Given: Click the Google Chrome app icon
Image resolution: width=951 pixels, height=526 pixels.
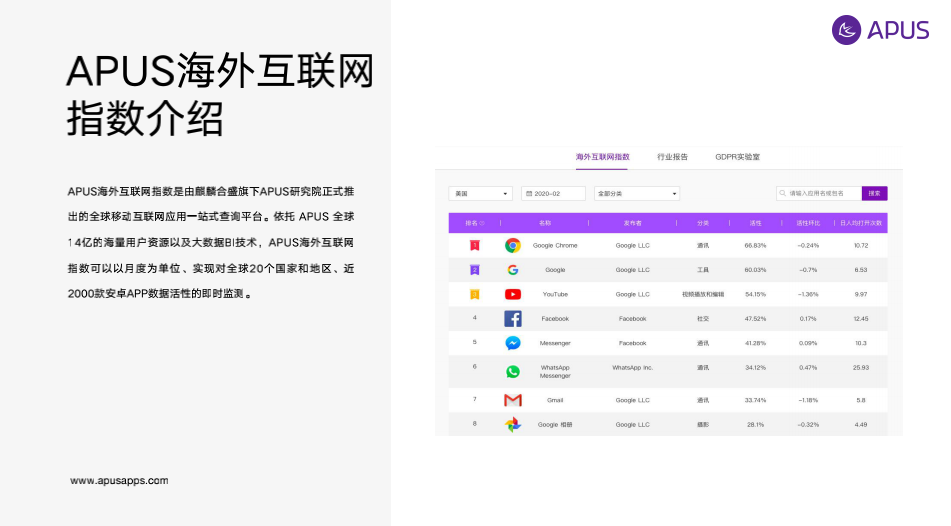Looking at the screenshot, I should pos(512,245).
